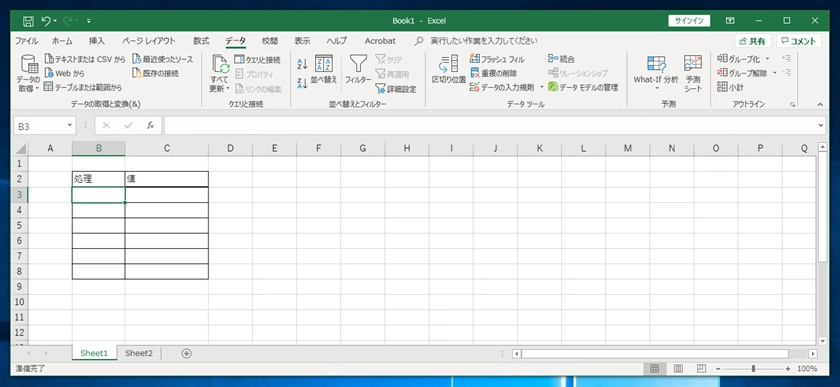Select cell B2 containing 処理
The image size is (840, 387).
[99, 179]
